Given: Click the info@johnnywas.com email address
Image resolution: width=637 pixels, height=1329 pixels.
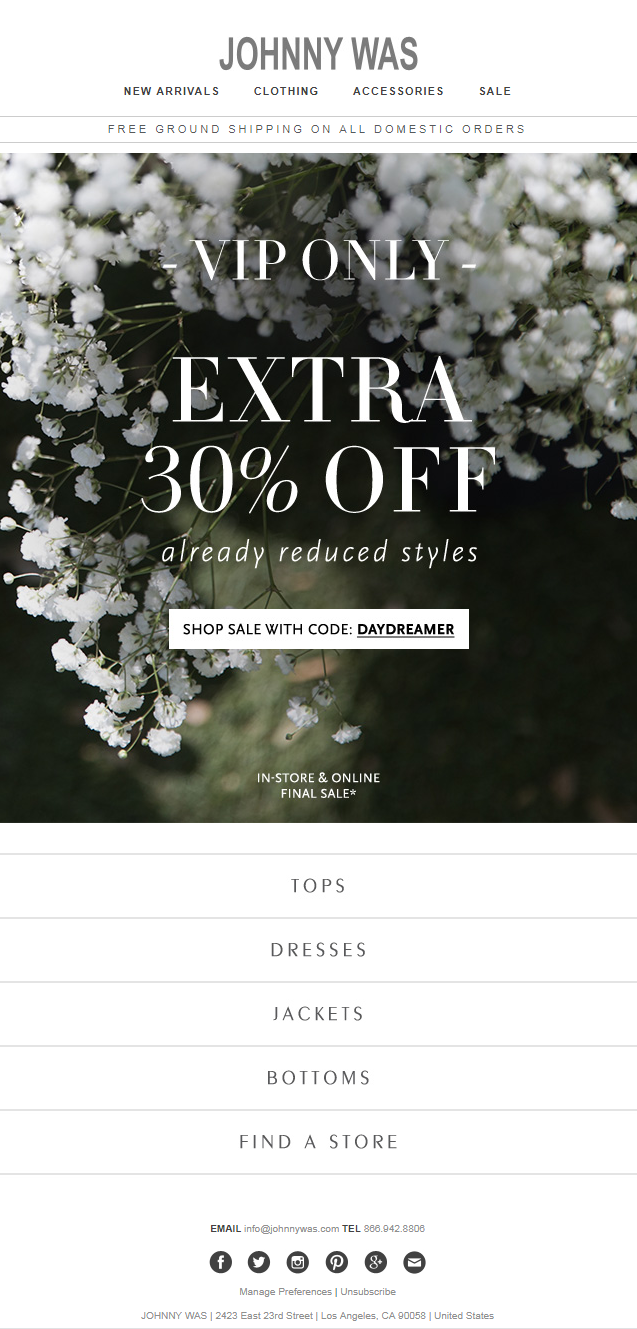Looking at the screenshot, I should click(x=291, y=1229).
